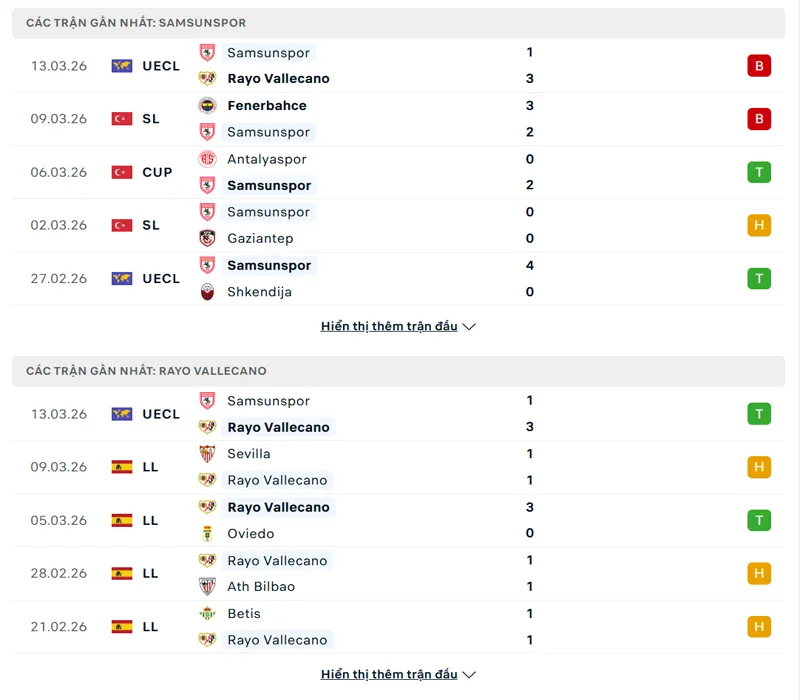
Task: Expand more matches under Rayo Vallecano section
Action: click(398, 674)
